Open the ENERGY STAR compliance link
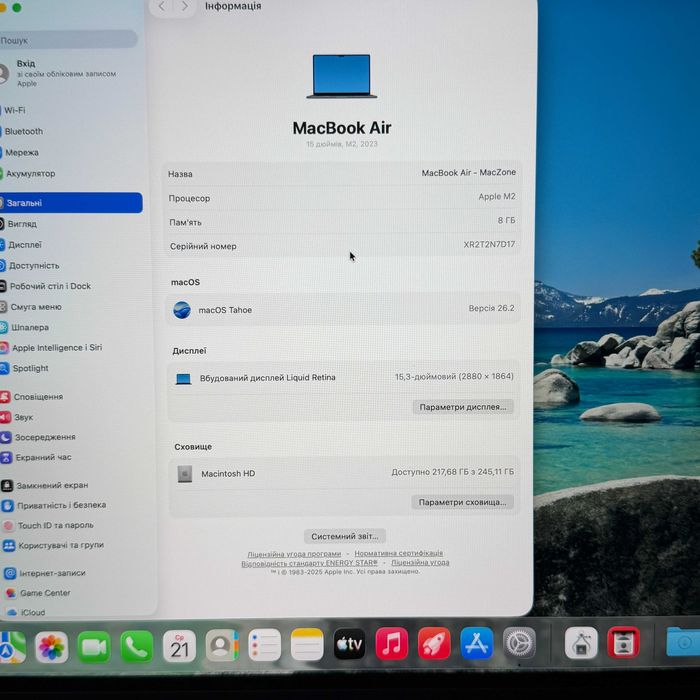Screen dimensions: 700x700 [x=309, y=563]
